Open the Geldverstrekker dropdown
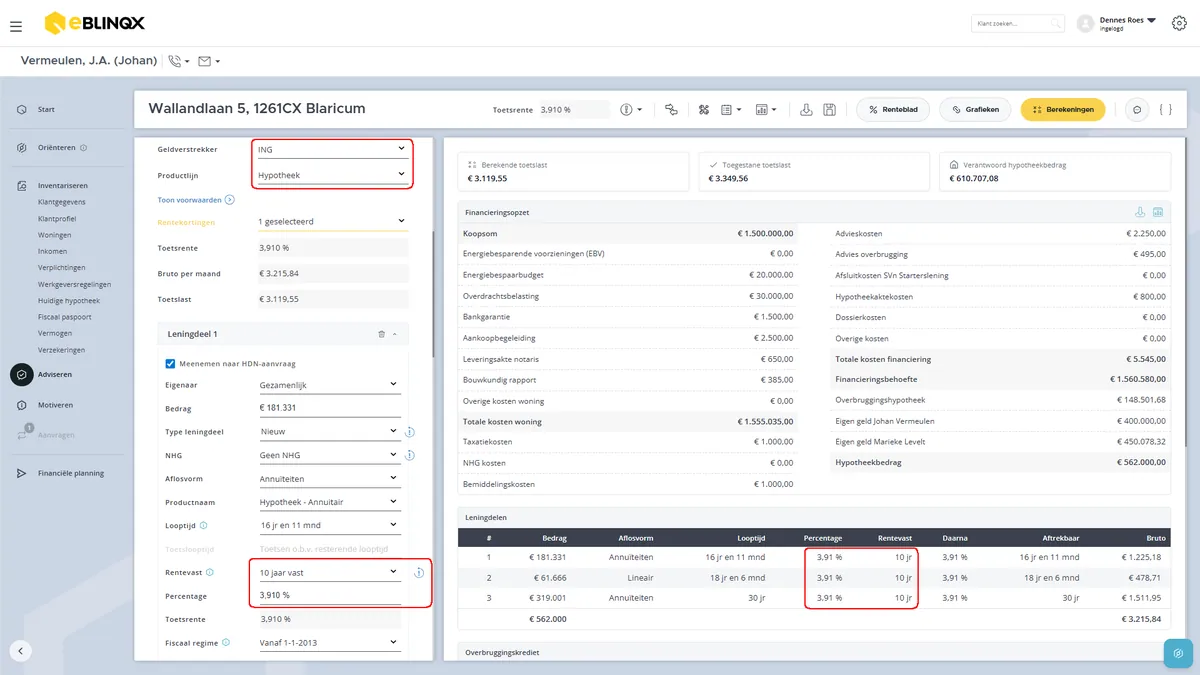The width and height of the screenshot is (1200, 675). click(331, 149)
